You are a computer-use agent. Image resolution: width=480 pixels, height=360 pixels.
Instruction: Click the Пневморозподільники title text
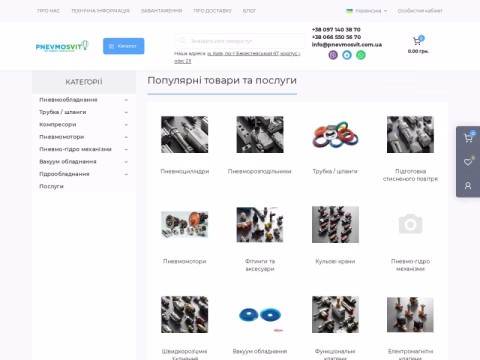click(260, 171)
